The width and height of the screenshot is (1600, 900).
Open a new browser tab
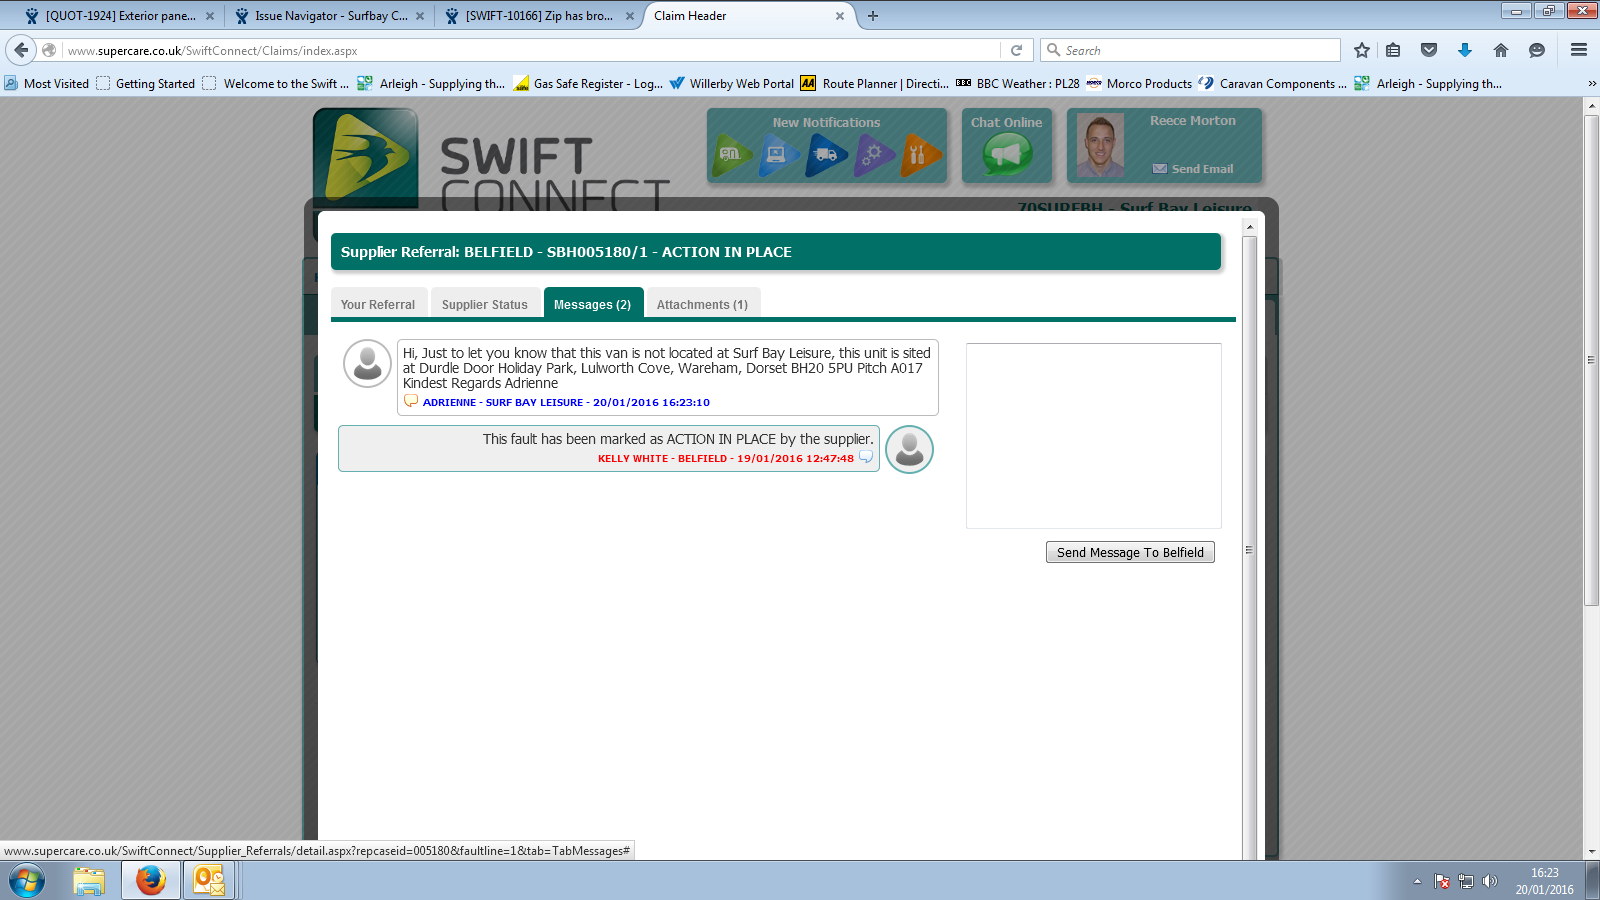pos(873,16)
